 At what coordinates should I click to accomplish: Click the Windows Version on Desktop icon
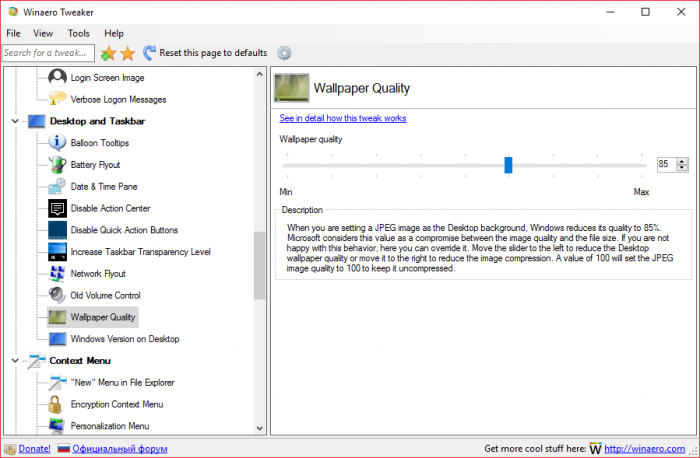coord(58,339)
